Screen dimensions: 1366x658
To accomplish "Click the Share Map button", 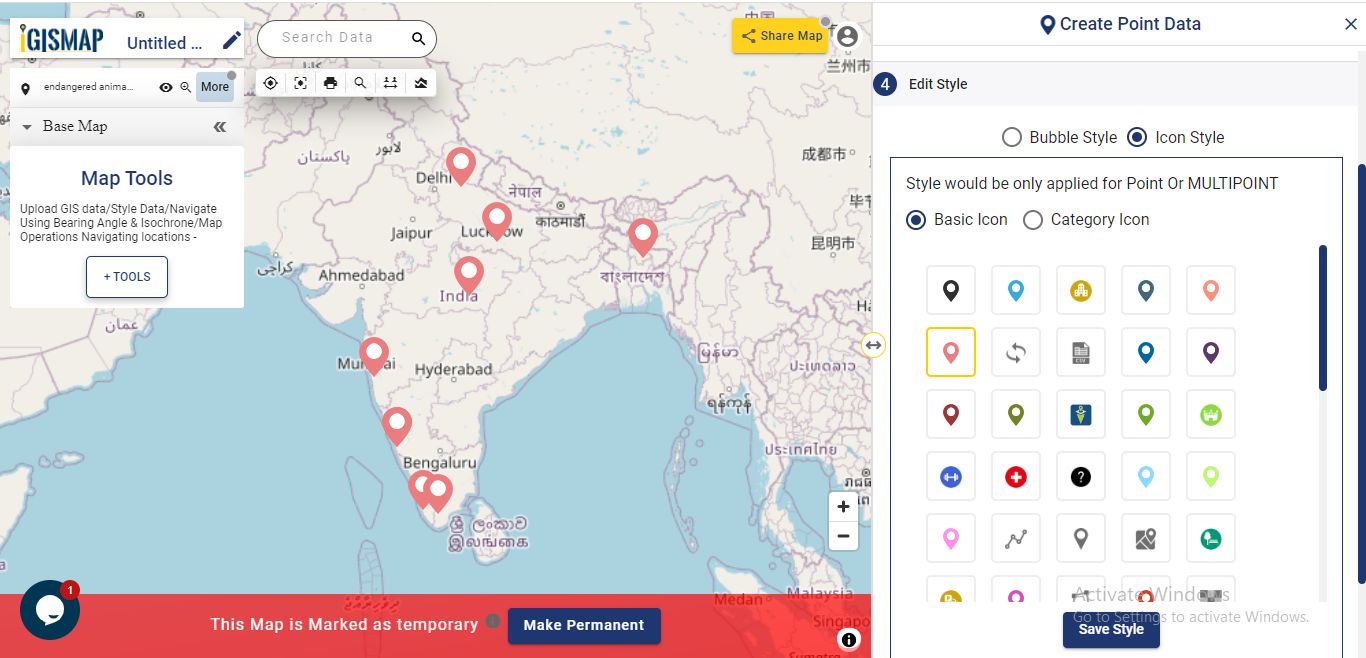I will [x=779, y=35].
